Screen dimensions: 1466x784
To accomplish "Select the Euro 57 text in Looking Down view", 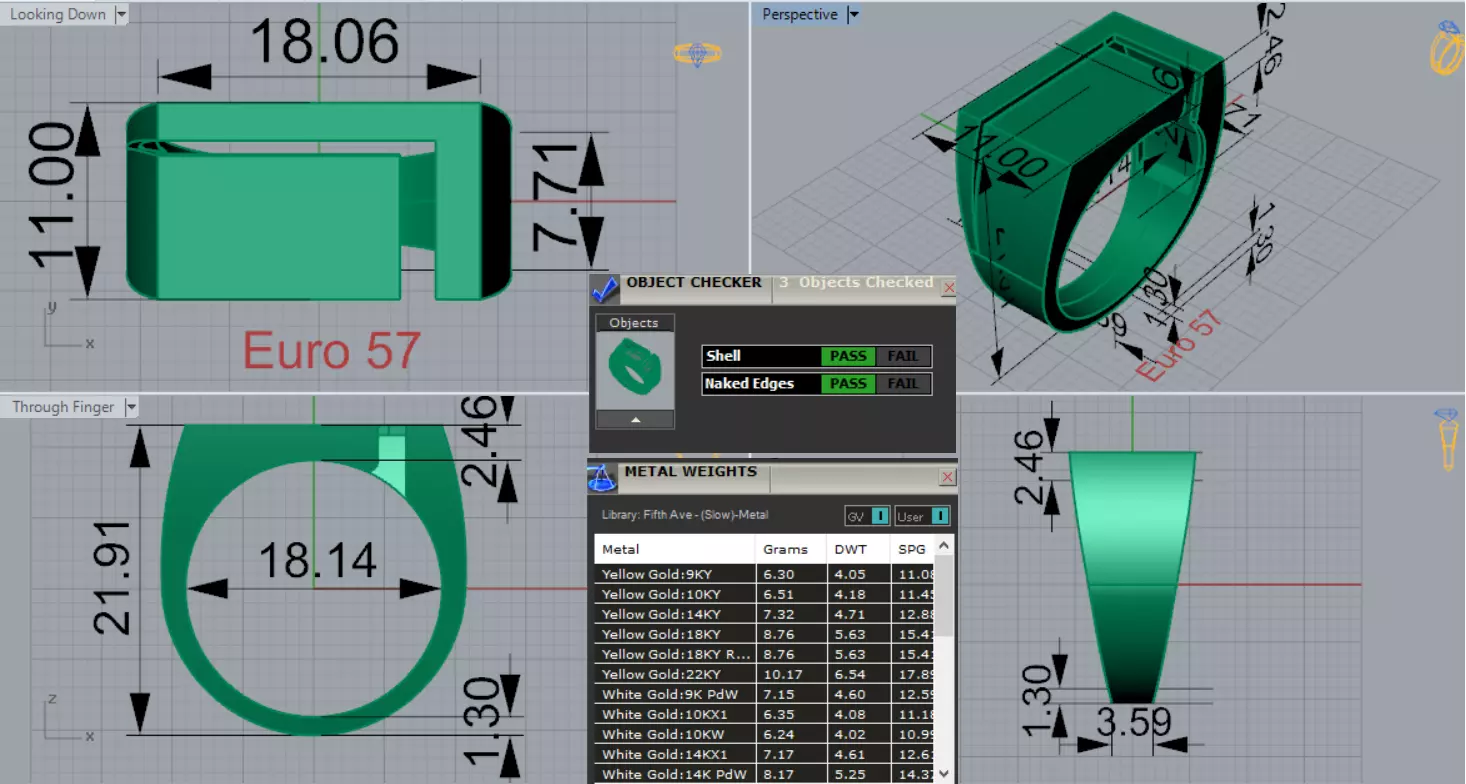I will tap(331, 350).
